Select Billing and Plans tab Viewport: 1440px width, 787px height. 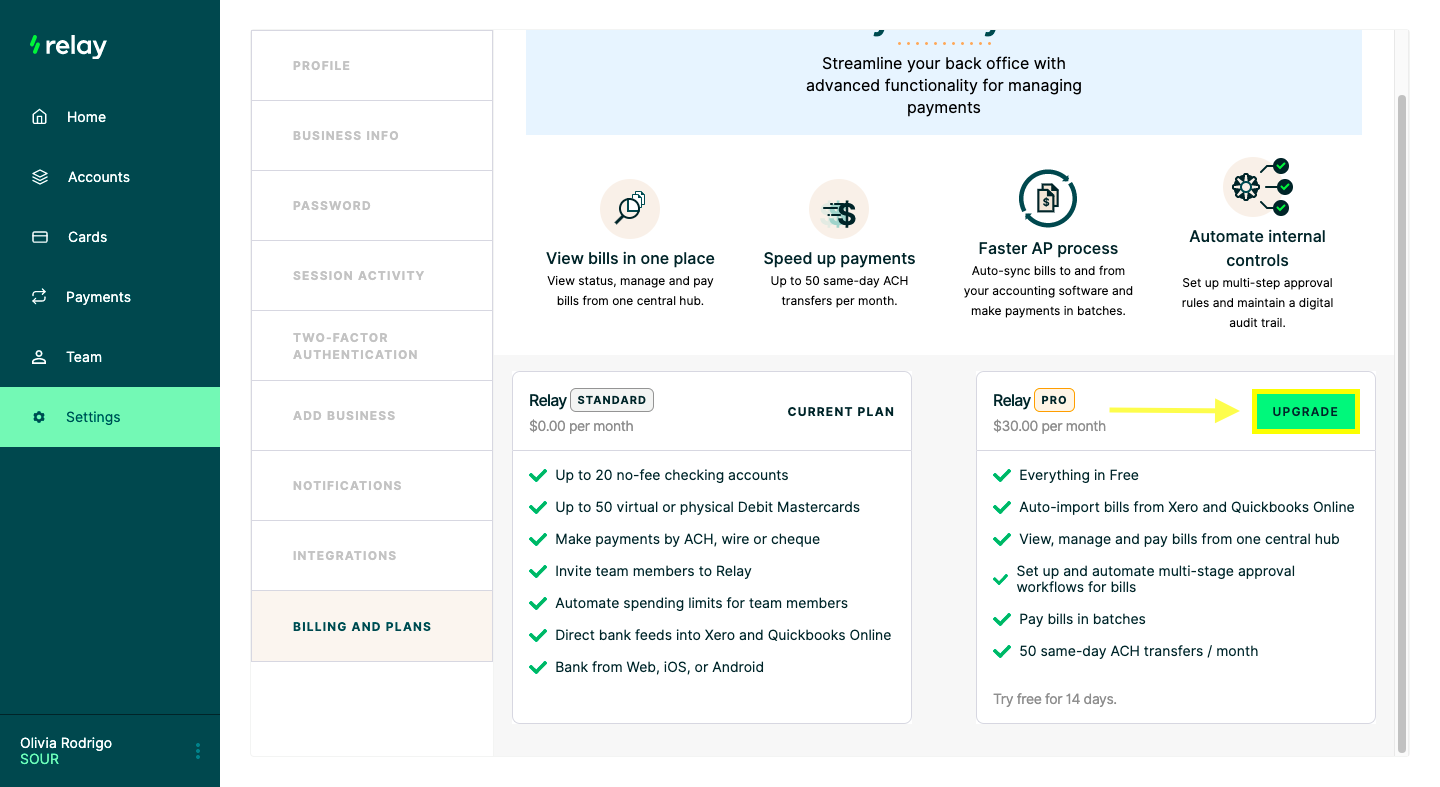tap(372, 626)
